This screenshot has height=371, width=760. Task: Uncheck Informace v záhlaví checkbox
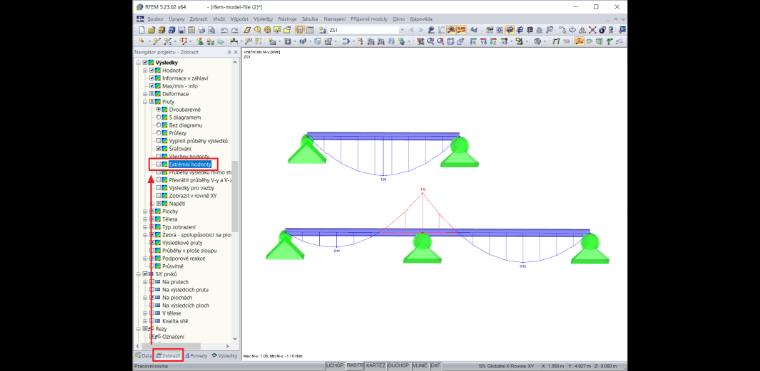point(152,78)
